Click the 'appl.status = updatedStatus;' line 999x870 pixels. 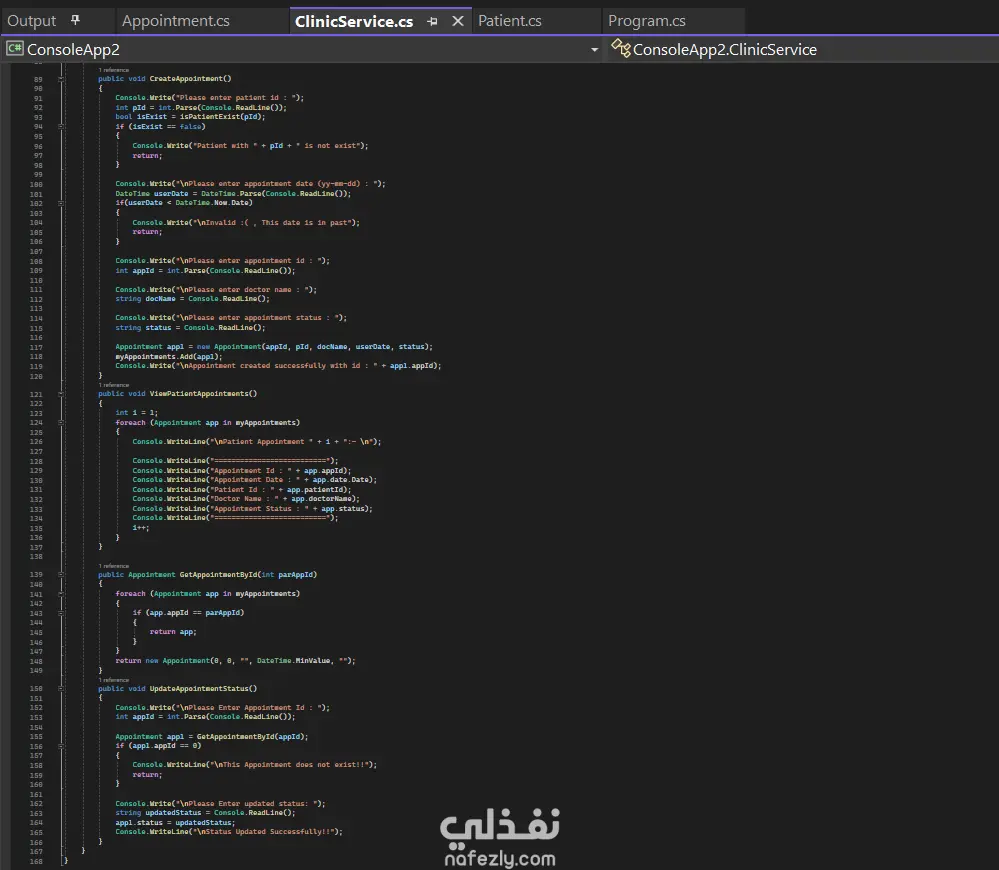pos(175,822)
